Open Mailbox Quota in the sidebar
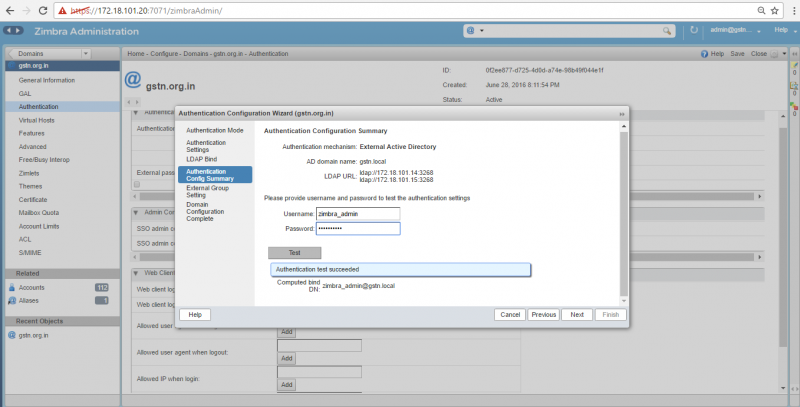The width and height of the screenshot is (800, 407). point(39,213)
